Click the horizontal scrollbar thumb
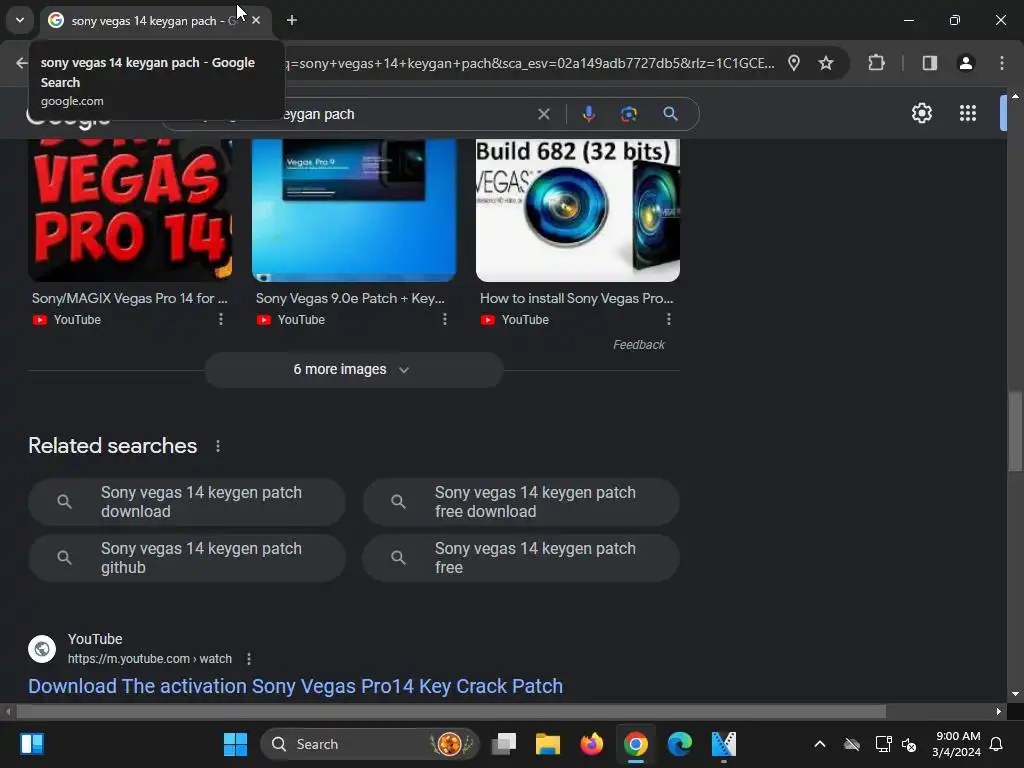This screenshot has height=768, width=1024. tap(451, 711)
